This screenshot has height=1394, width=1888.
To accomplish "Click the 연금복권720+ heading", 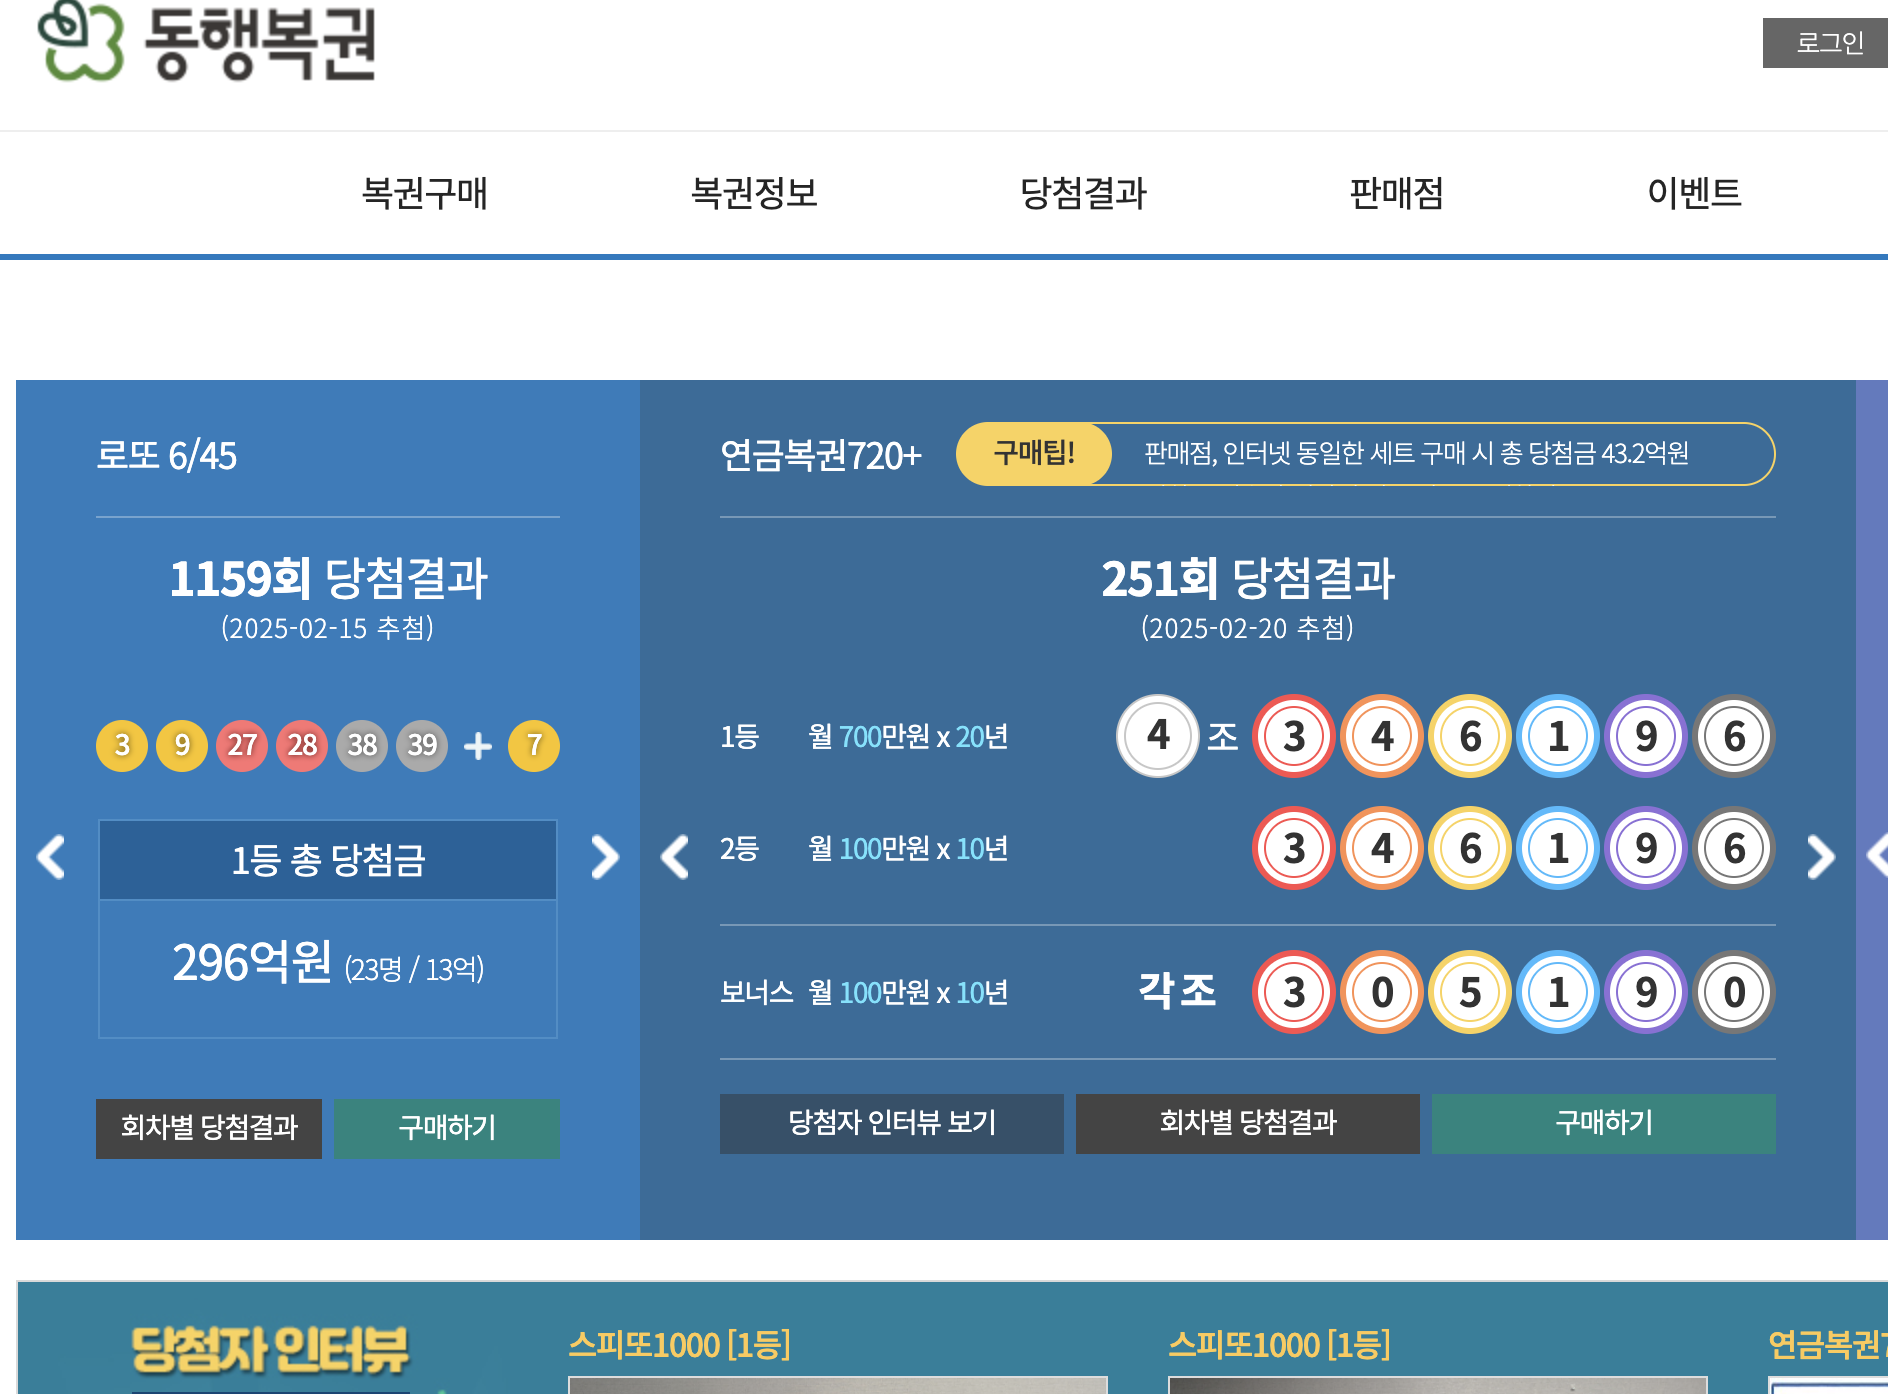I will coord(820,455).
